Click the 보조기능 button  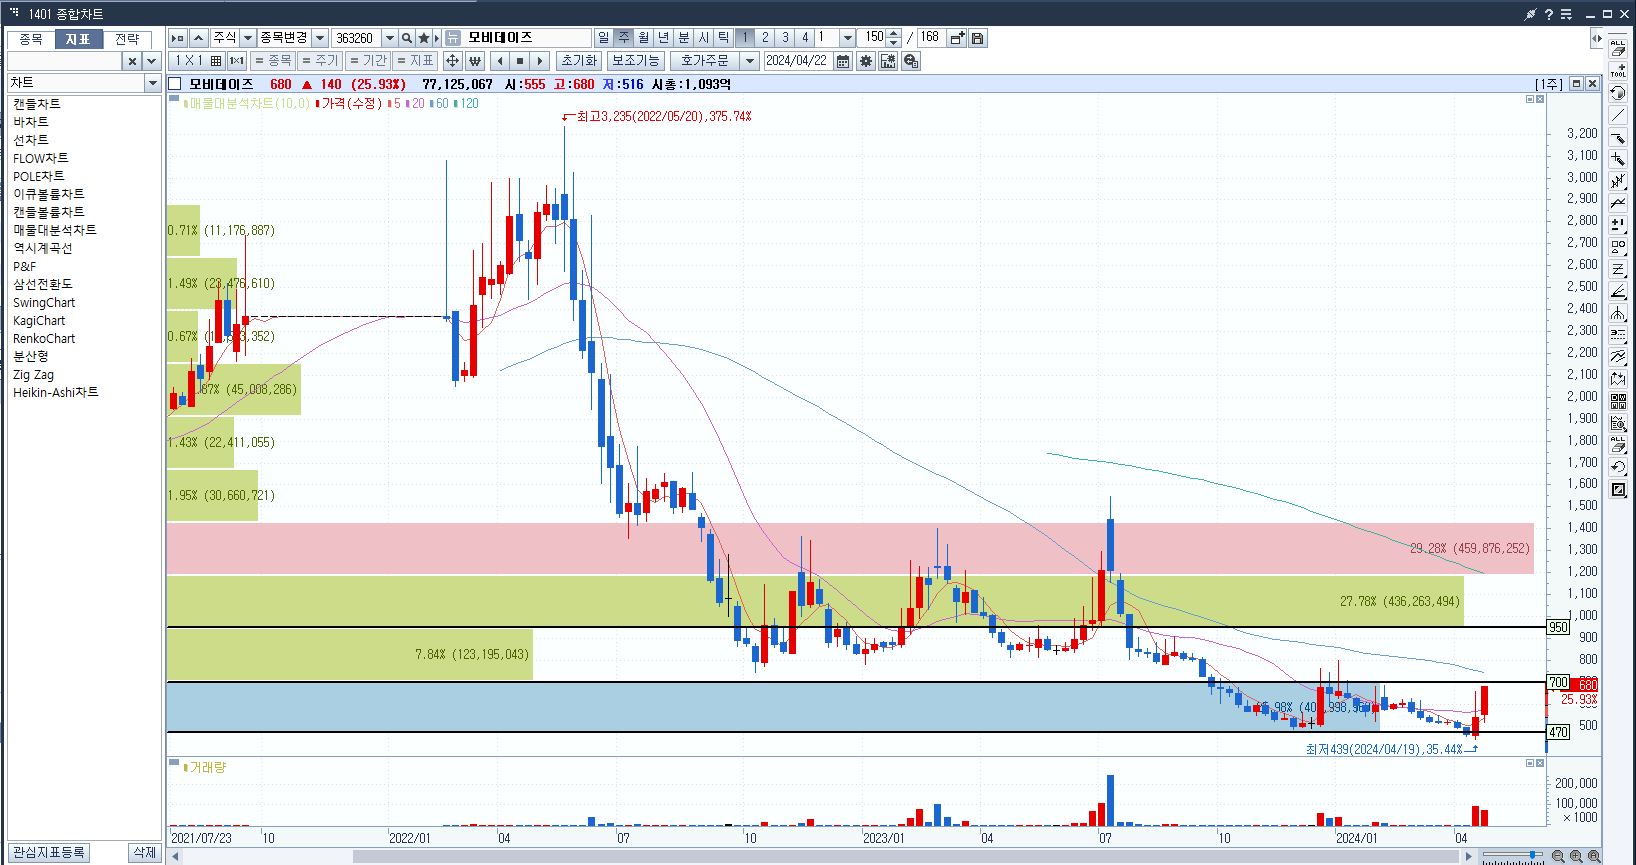click(636, 61)
